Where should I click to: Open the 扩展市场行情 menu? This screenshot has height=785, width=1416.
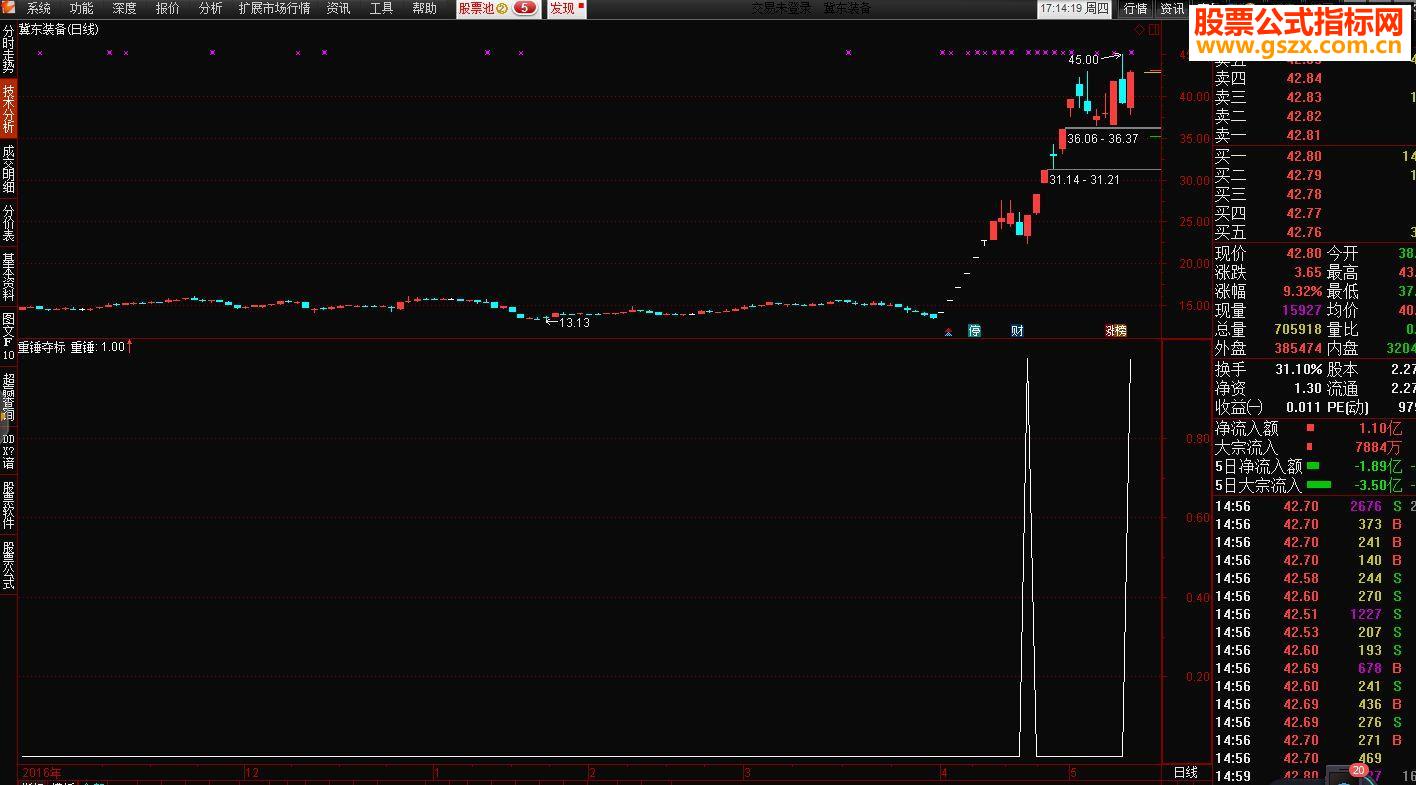click(274, 8)
